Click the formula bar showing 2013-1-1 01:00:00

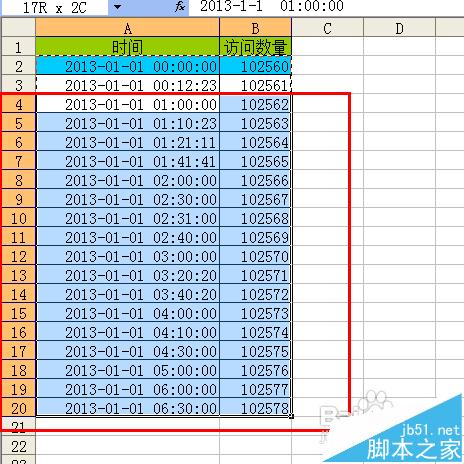[x=327, y=7]
